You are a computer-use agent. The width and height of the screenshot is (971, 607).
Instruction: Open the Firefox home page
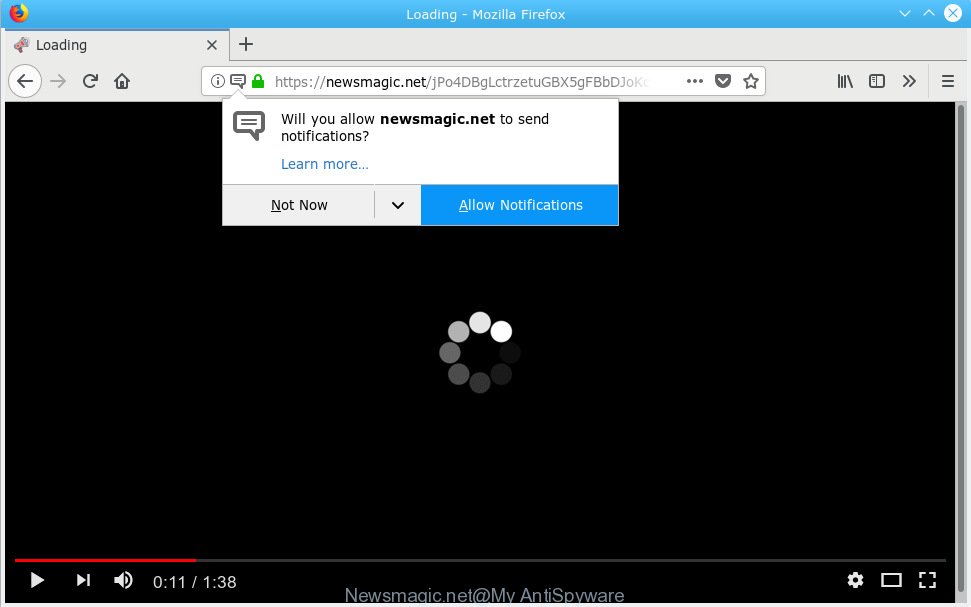pyautogui.click(x=122, y=81)
